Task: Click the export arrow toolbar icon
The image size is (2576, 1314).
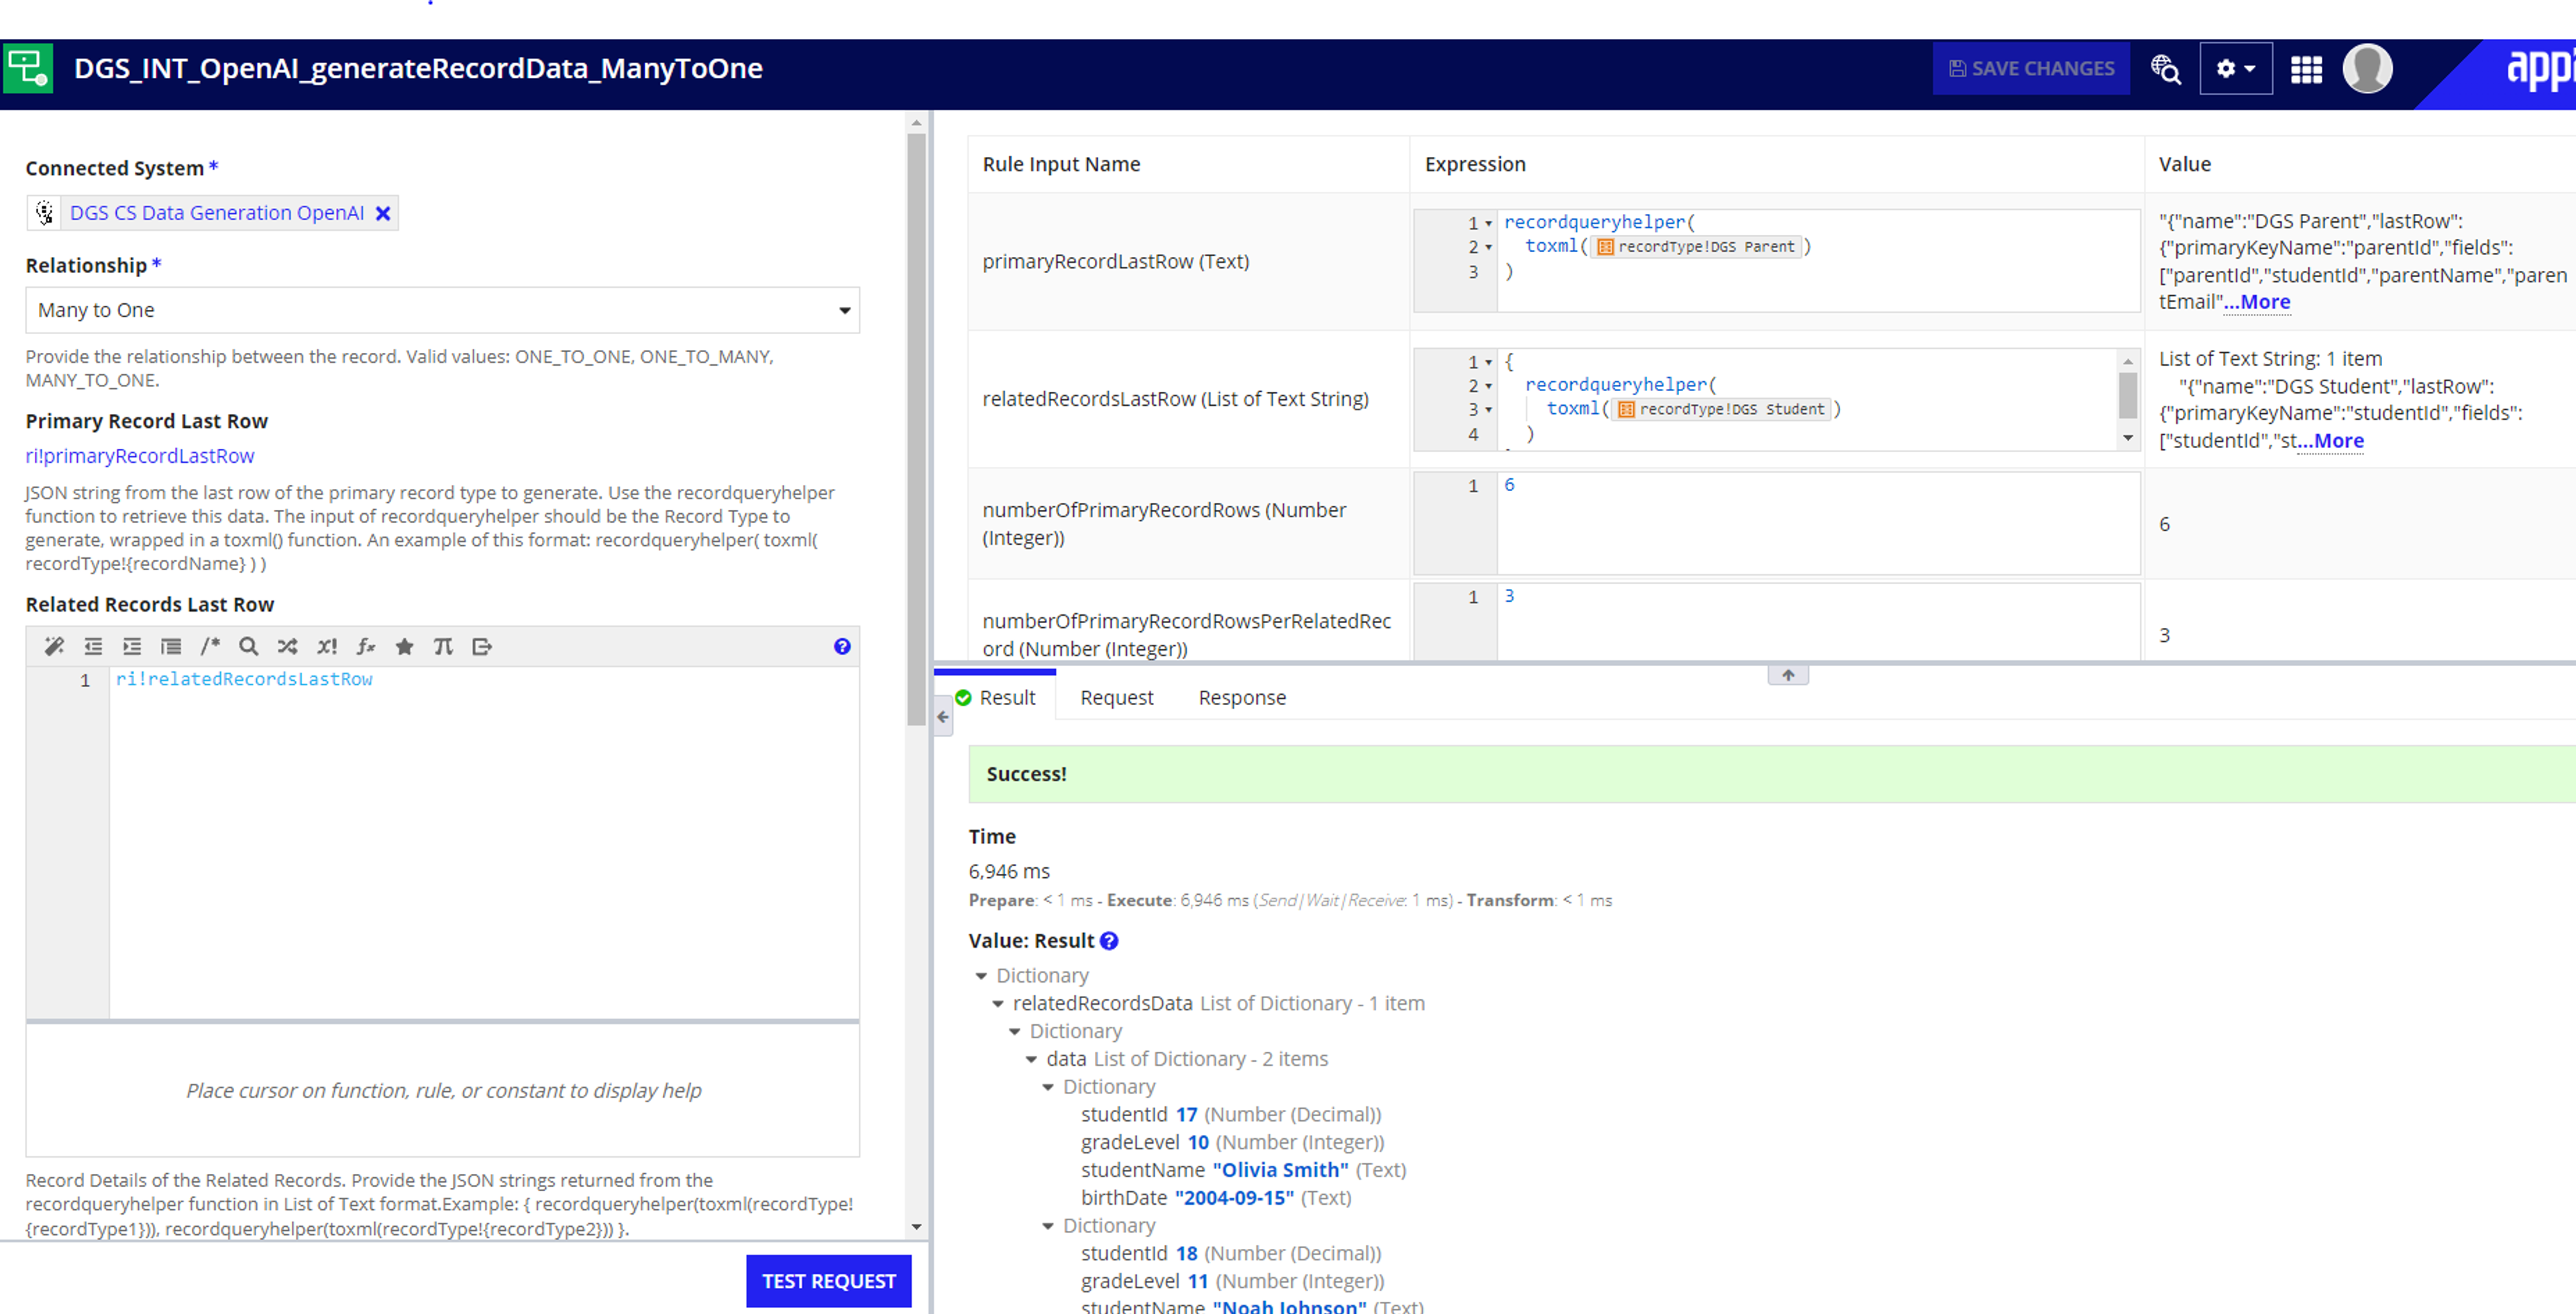Action: pos(482,647)
